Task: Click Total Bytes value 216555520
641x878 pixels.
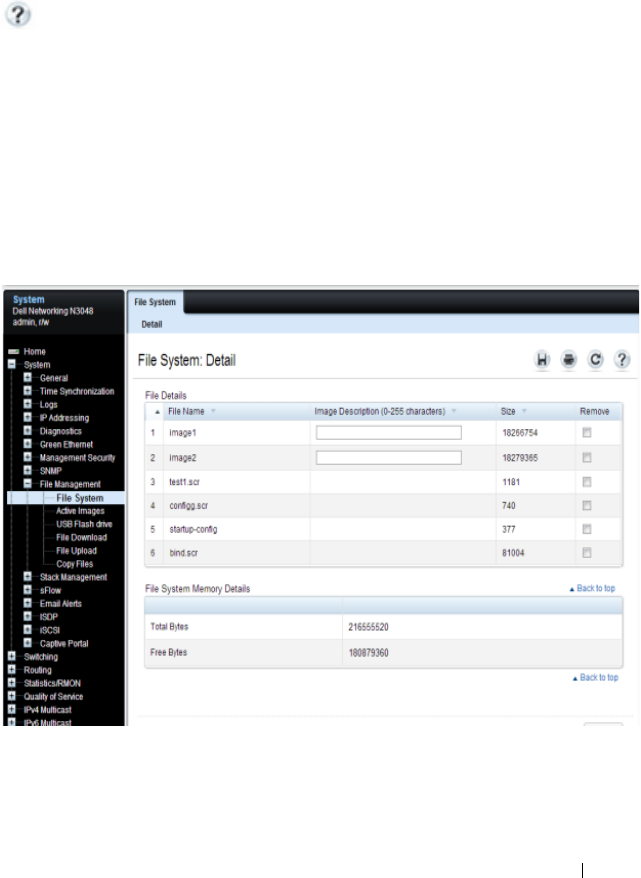Action: pos(368,627)
